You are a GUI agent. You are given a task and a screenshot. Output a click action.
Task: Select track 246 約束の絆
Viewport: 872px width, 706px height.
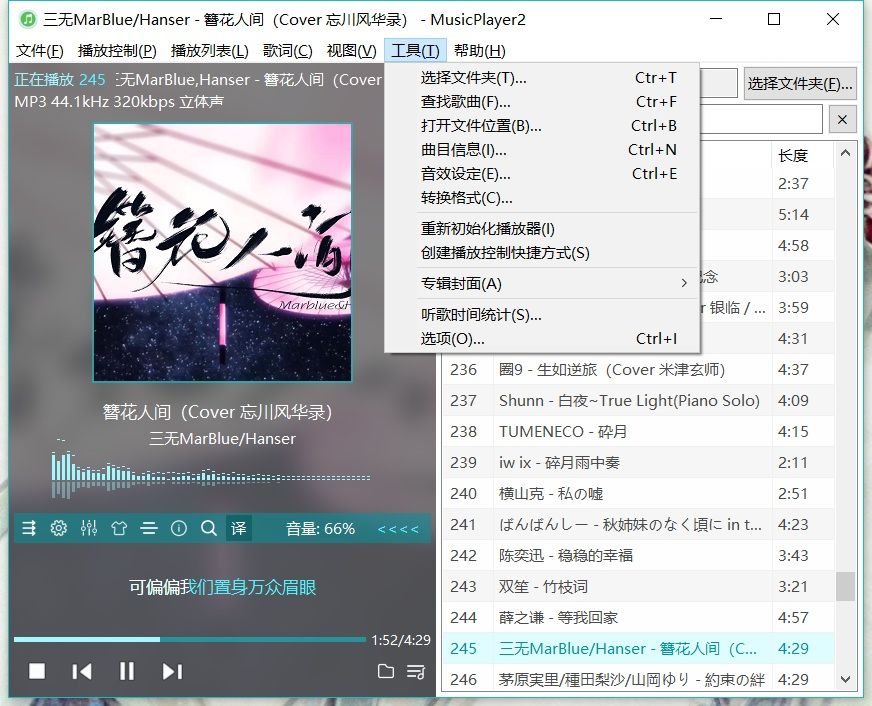pyautogui.click(x=638, y=679)
